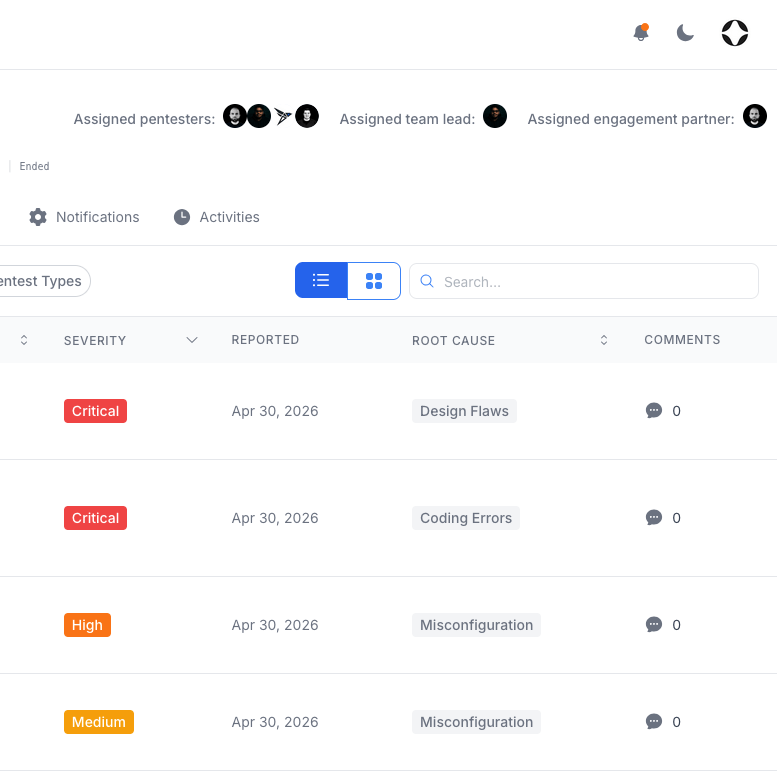The height and width of the screenshot is (774, 777).
Task: Click reported date in High severity row
Action: click(x=275, y=625)
